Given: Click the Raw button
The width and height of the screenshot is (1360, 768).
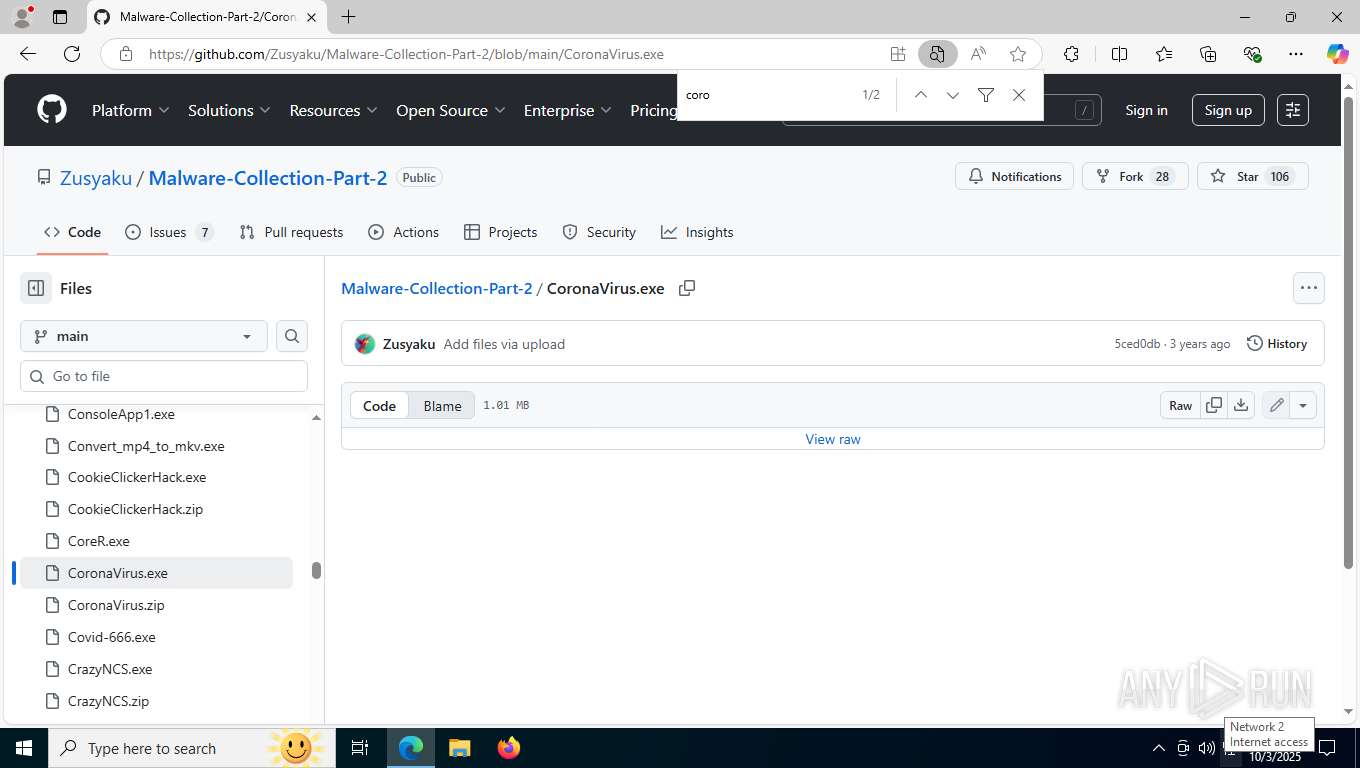Looking at the screenshot, I should click(x=1180, y=405).
